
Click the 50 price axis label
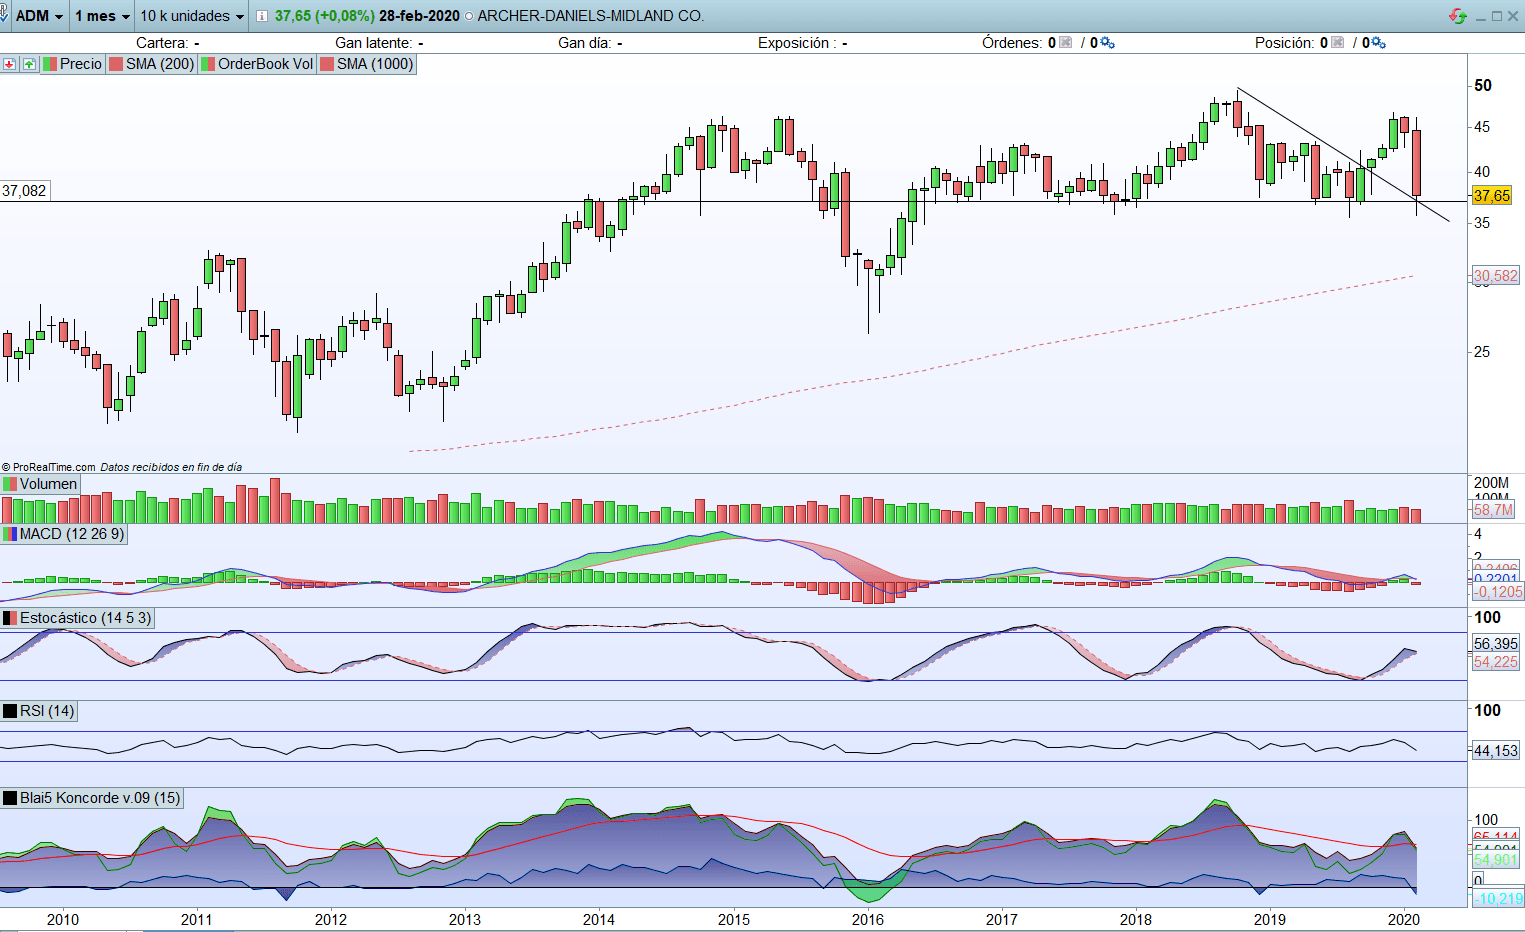[1483, 86]
